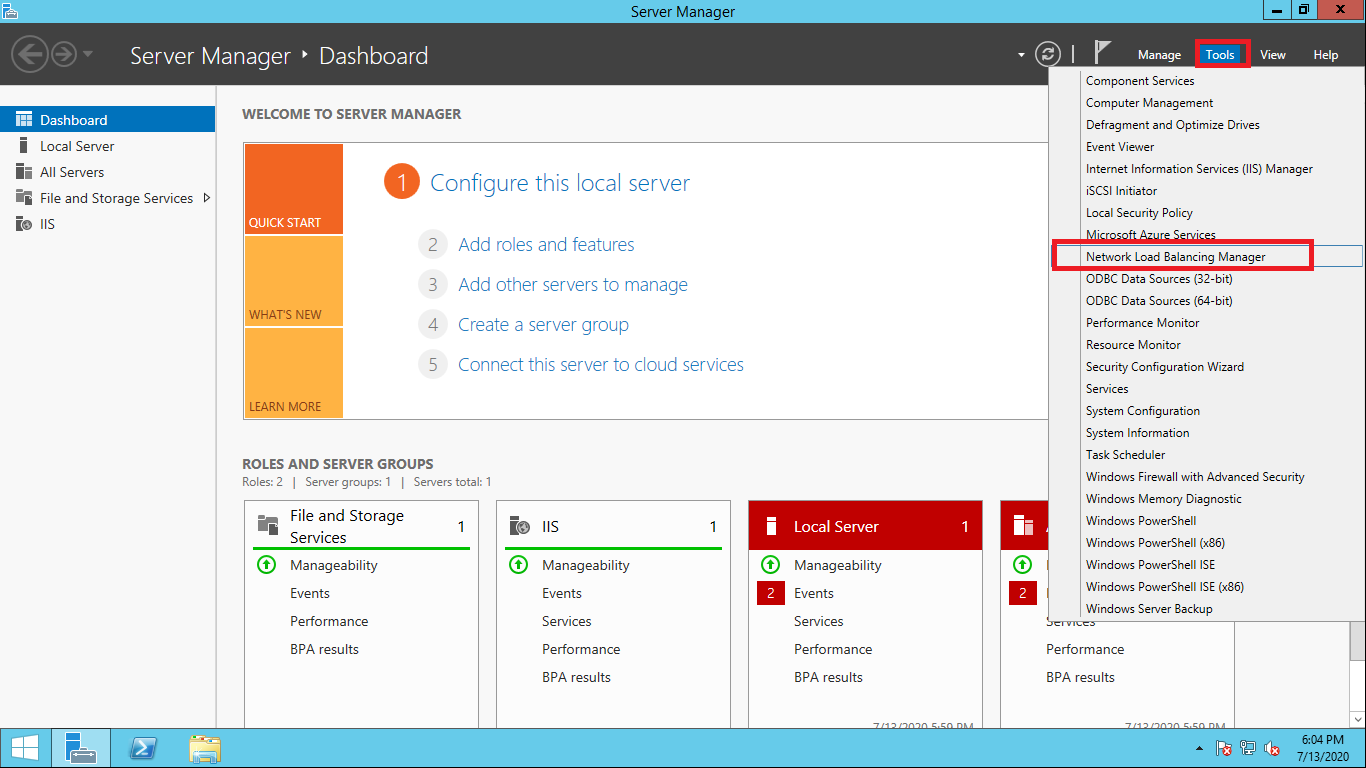Image resolution: width=1366 pixels, height=768 pixels.
Task: Click Add roles and features link
Action: [x=546, y=245]
